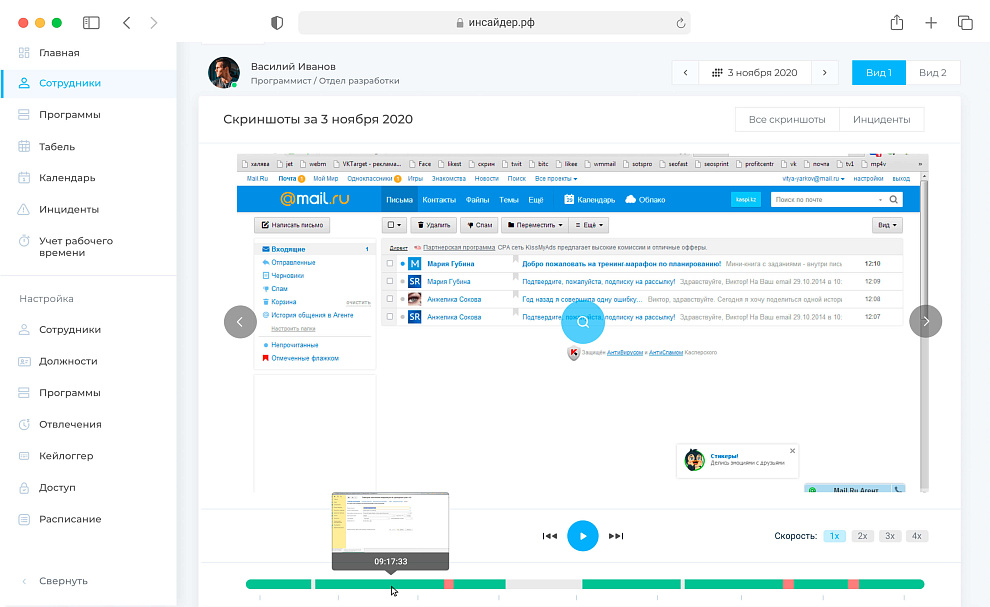Screen dimensions: 990x607
Task: Collapse the sidebar with Свернуть
Action: pyautogui.click(x=63, y=581)
